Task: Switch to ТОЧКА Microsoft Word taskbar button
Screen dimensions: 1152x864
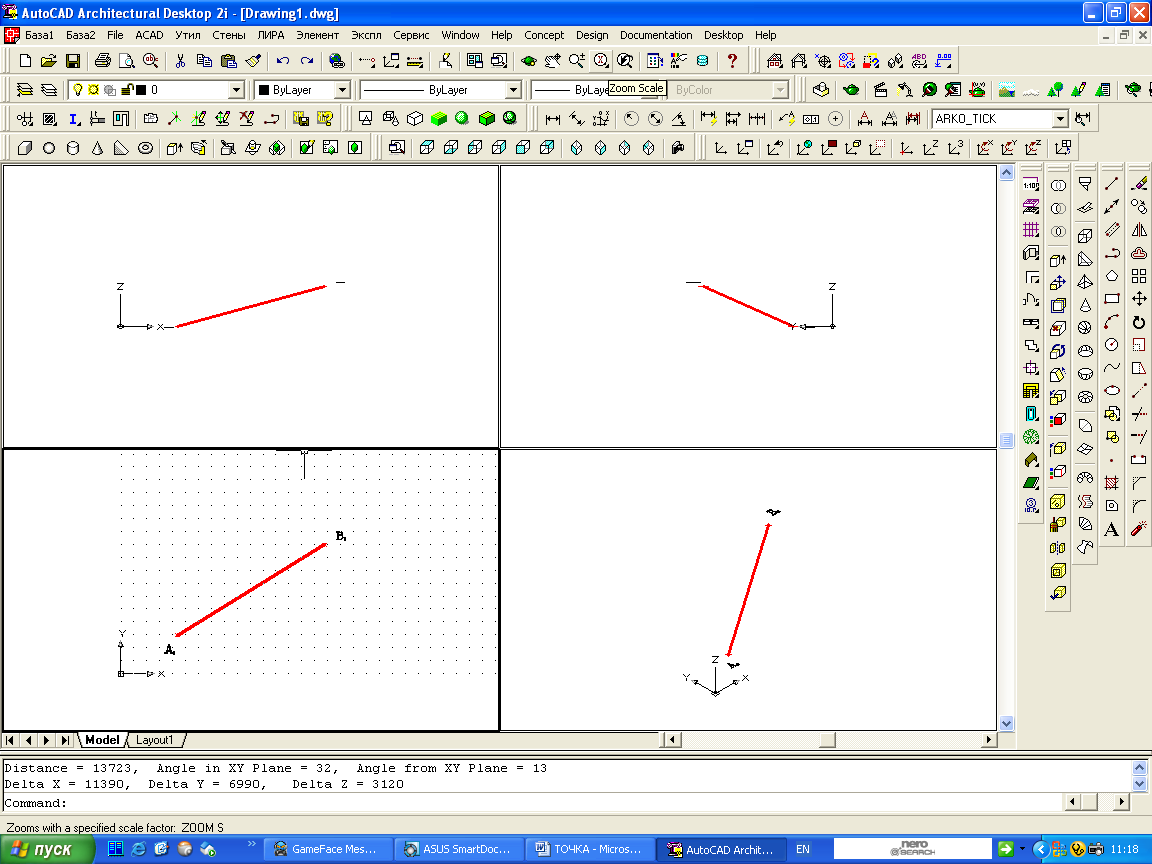Action: [589, 849]
